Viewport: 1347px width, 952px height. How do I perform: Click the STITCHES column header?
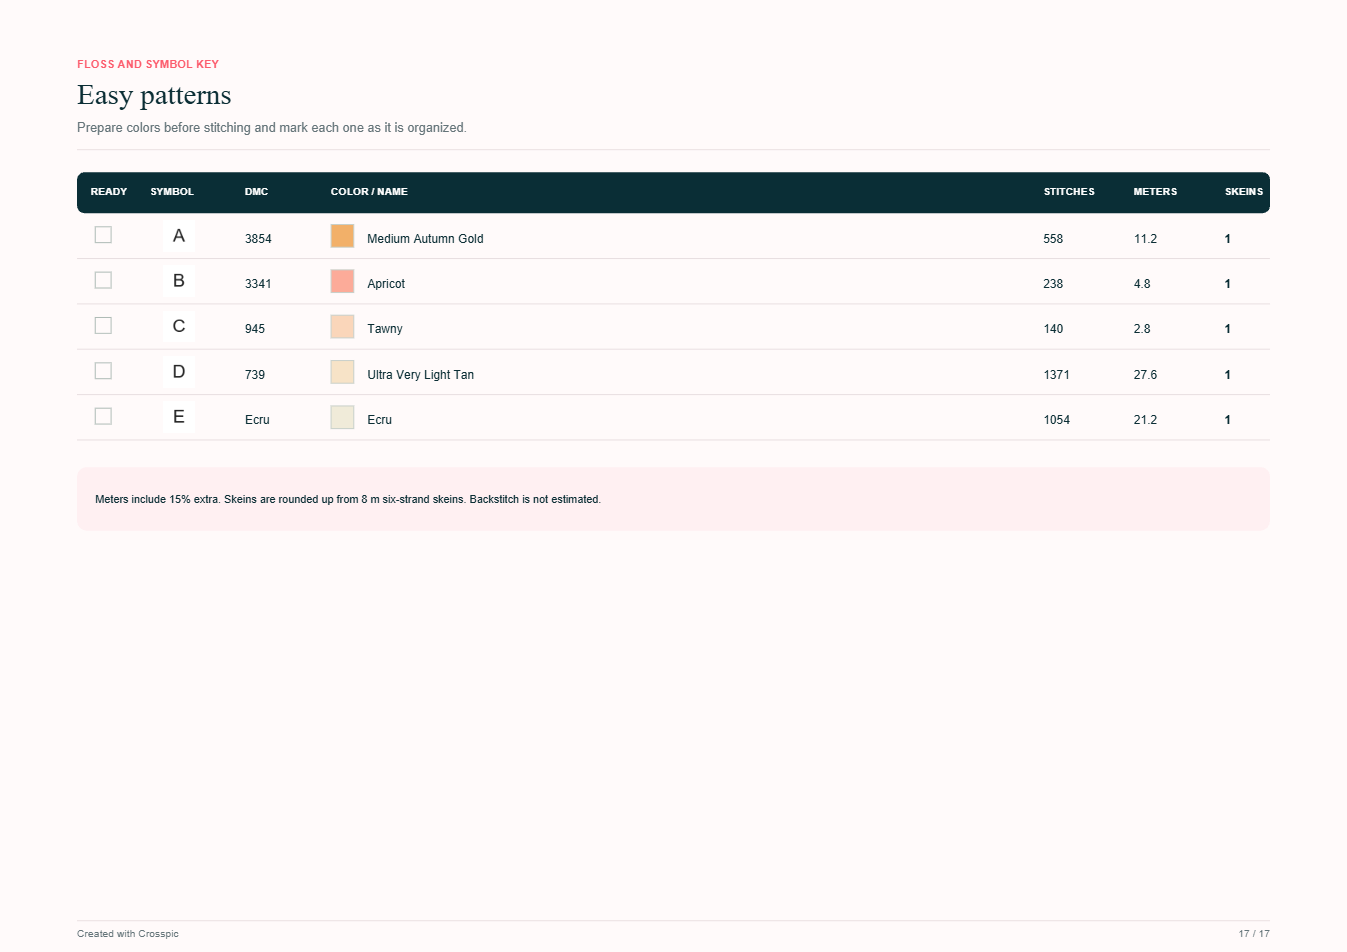click(1069, 192)
